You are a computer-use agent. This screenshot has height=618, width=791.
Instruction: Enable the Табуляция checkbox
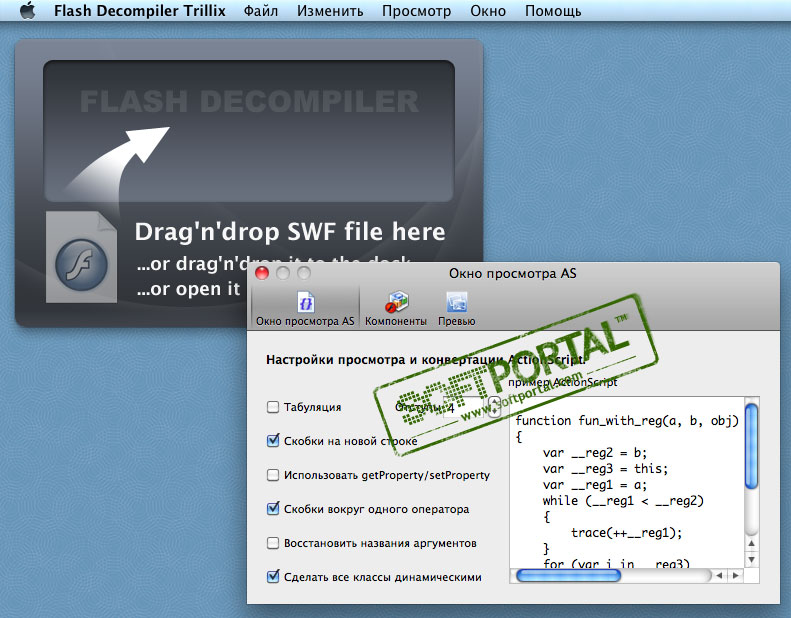click(272, 407)
